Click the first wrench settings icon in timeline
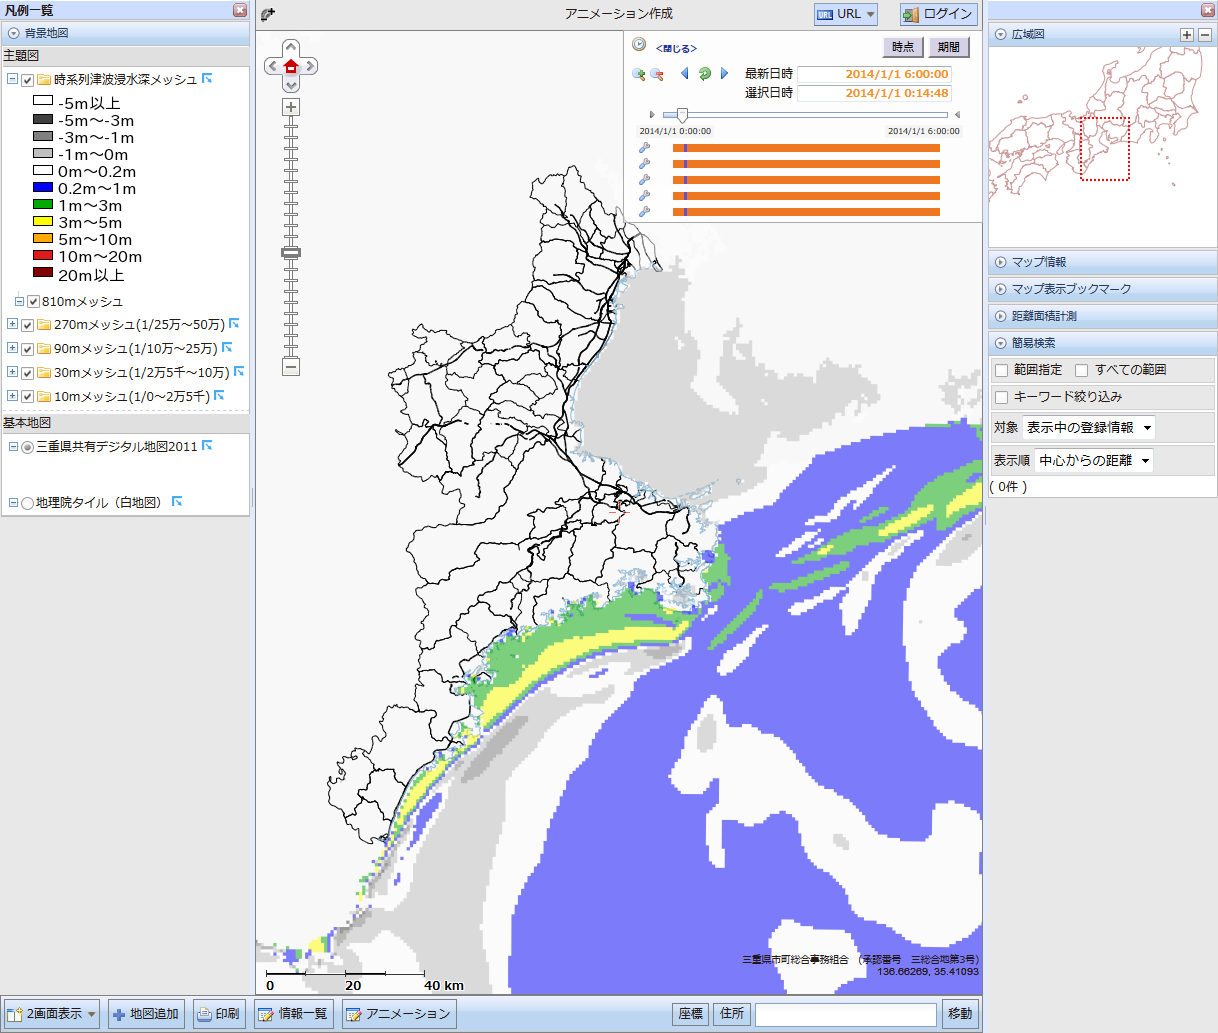 (x=645, y=148)
